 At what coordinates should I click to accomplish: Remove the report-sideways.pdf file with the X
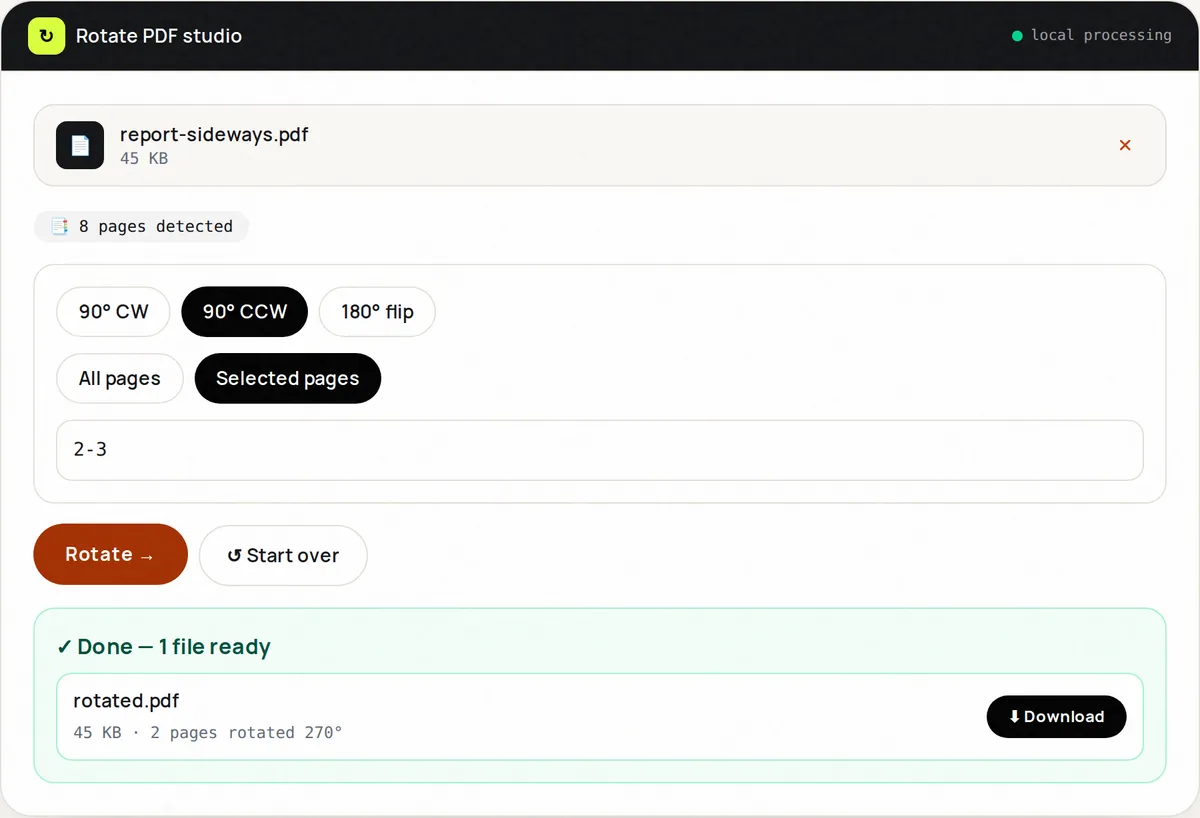(x=1125, y=145)
